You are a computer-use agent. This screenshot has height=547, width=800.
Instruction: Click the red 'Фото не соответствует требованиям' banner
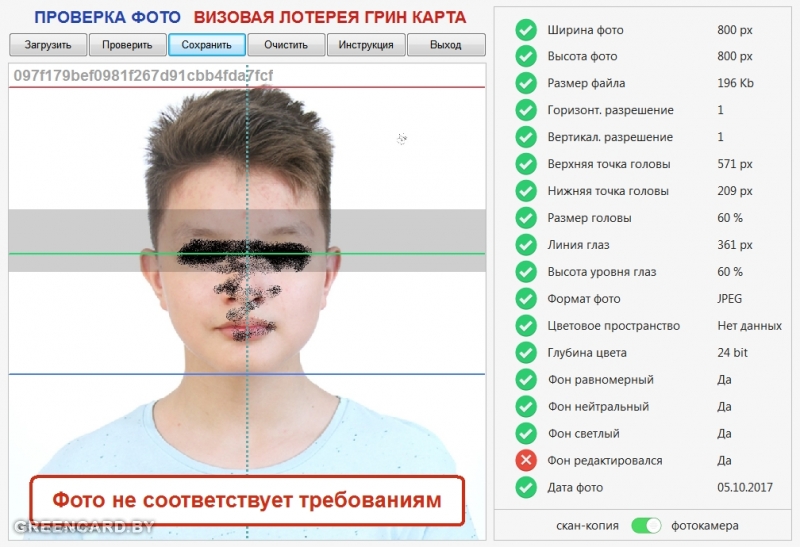(x=246, y=500)
